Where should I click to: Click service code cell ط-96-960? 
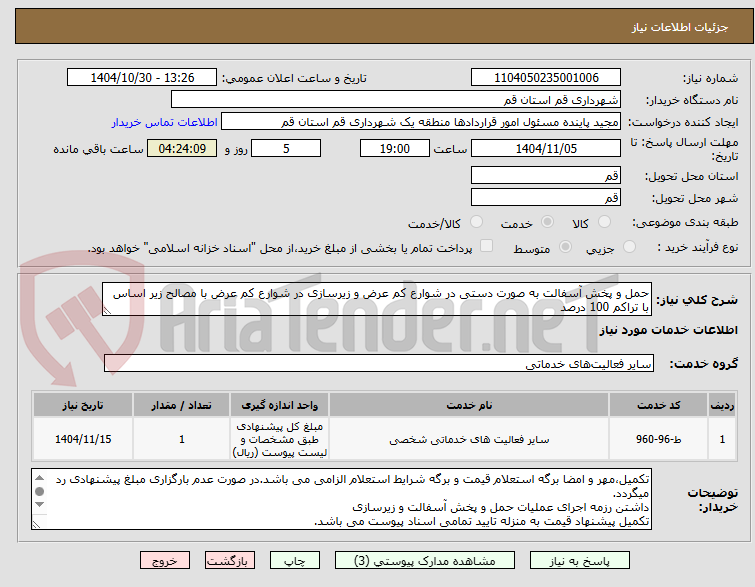(x=658, y=439)
